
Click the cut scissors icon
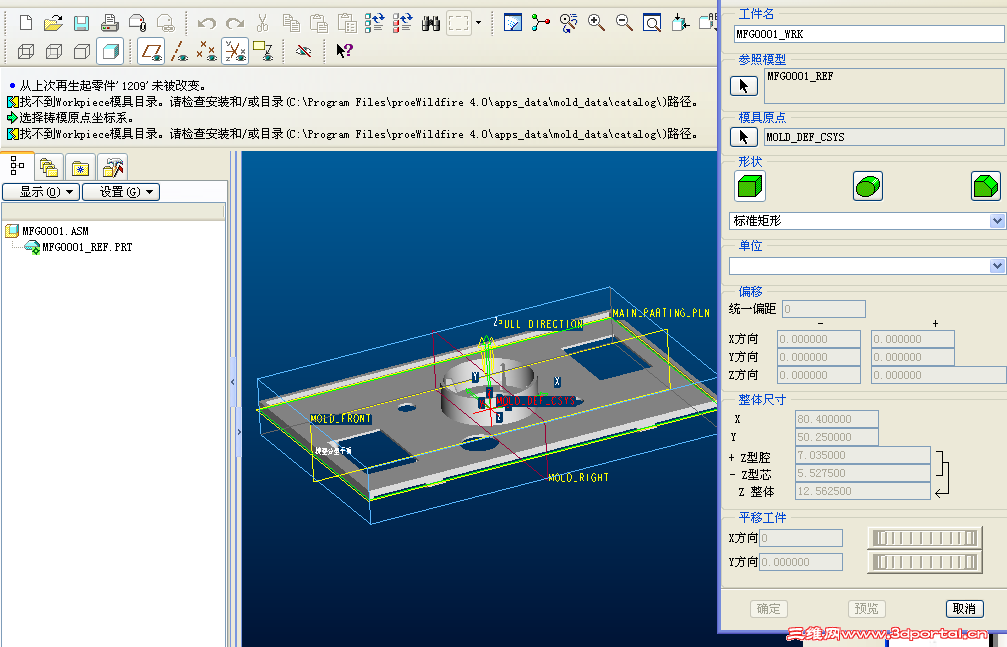[x=262, y=24]
